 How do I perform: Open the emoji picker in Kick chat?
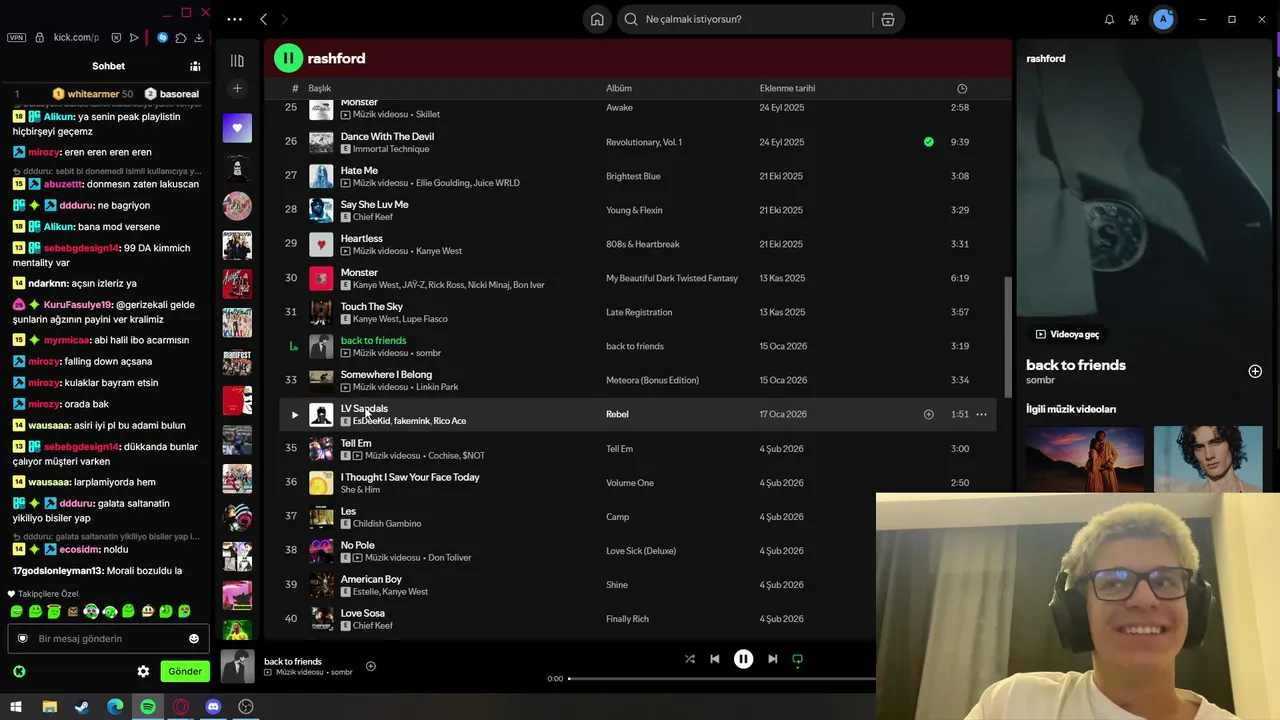click(194, 638)
